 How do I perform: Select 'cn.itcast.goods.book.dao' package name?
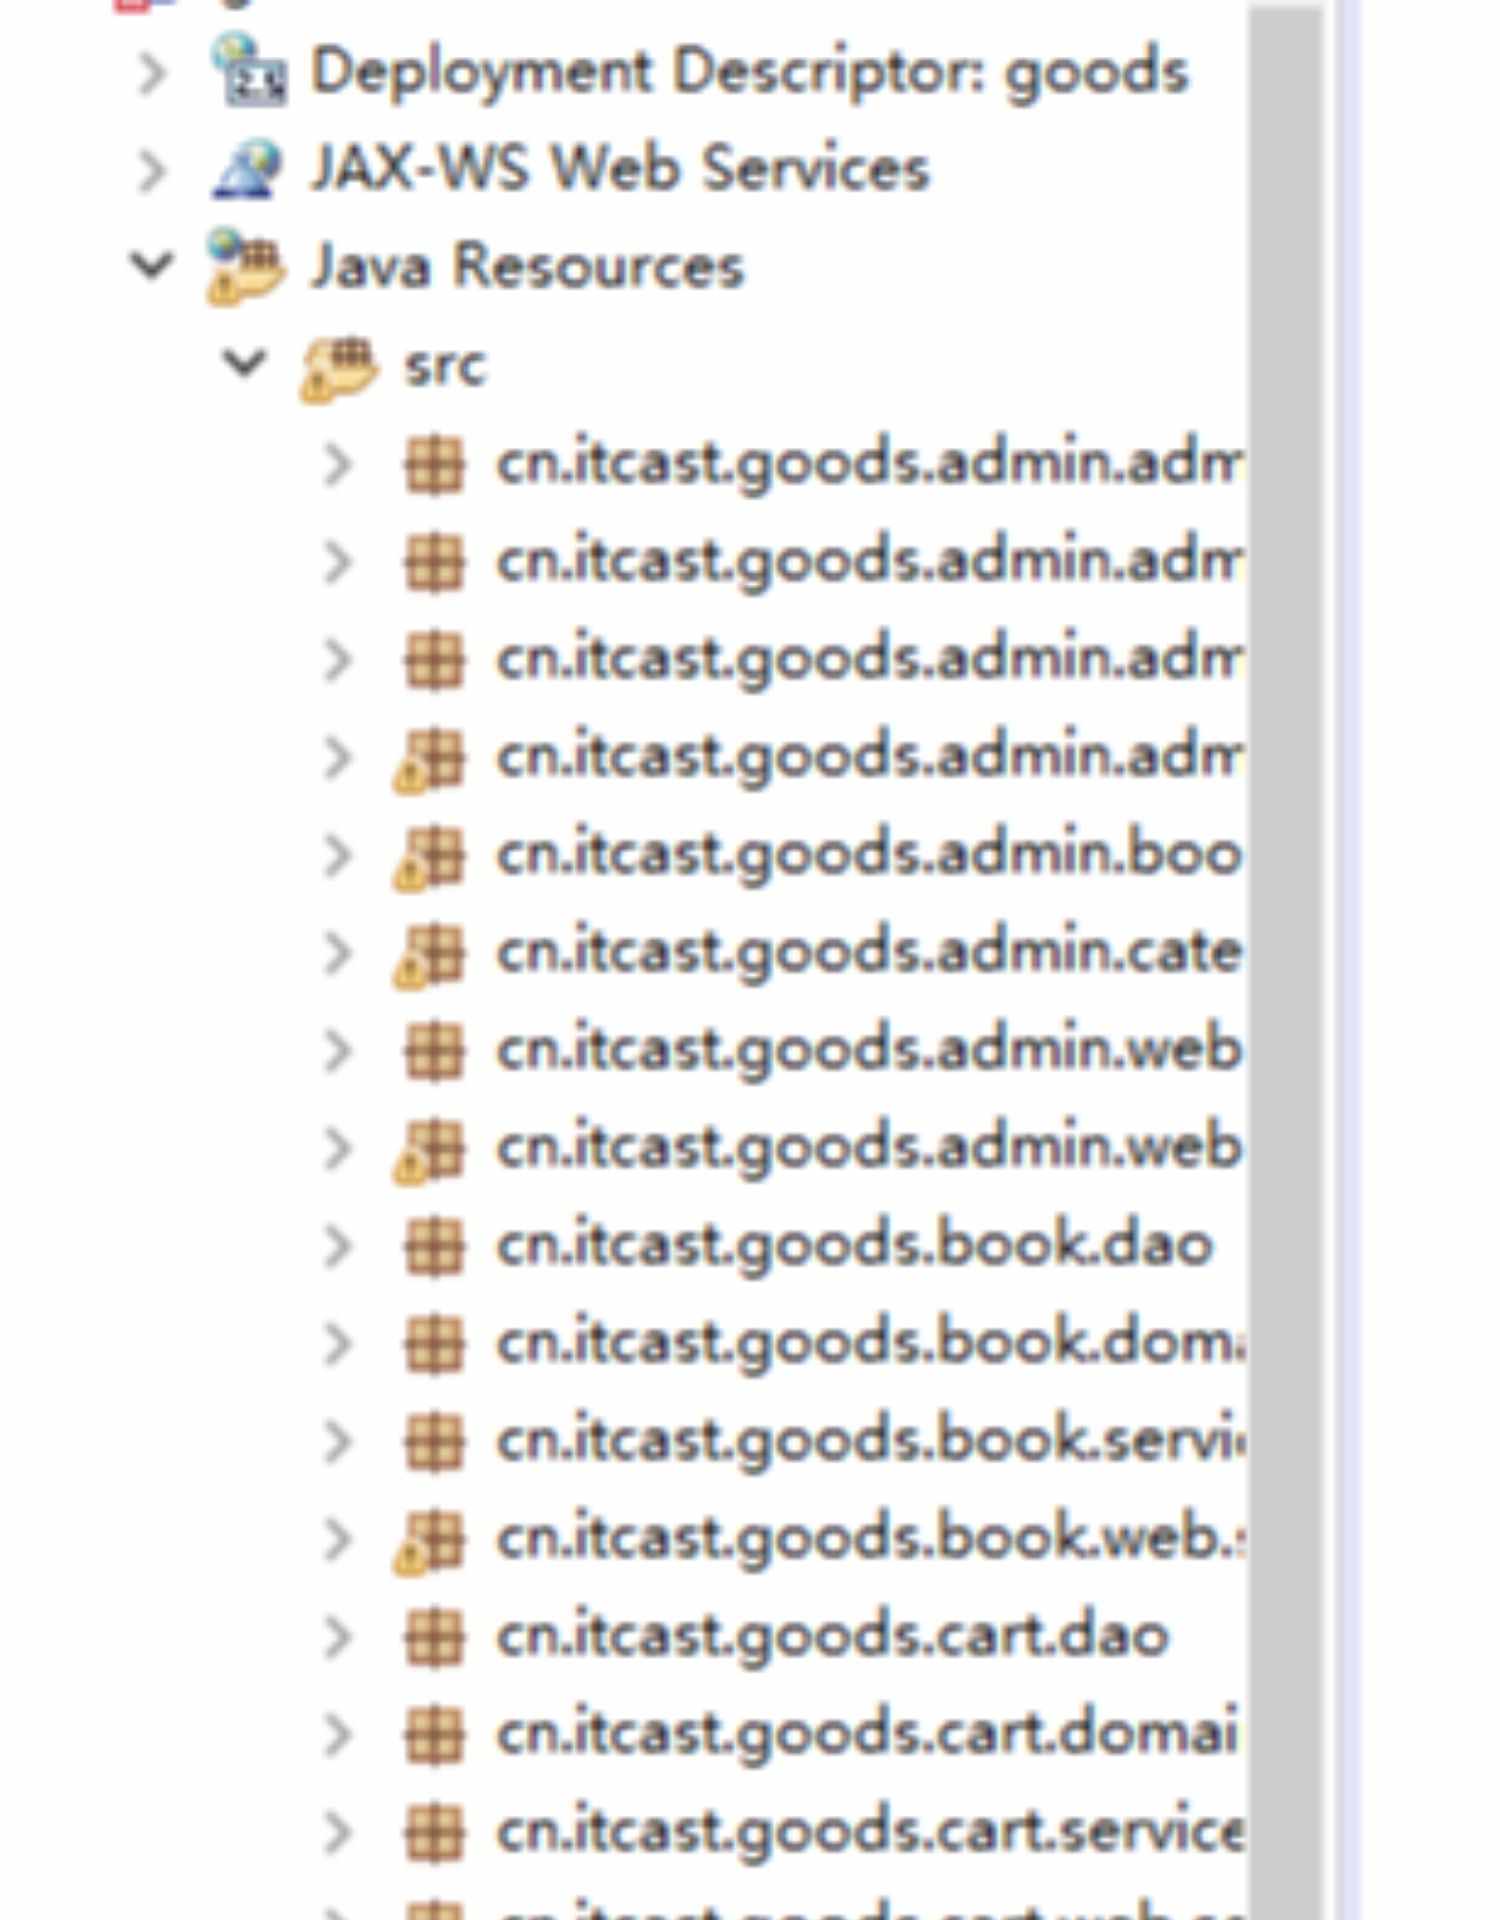(x=855, y=1247)
